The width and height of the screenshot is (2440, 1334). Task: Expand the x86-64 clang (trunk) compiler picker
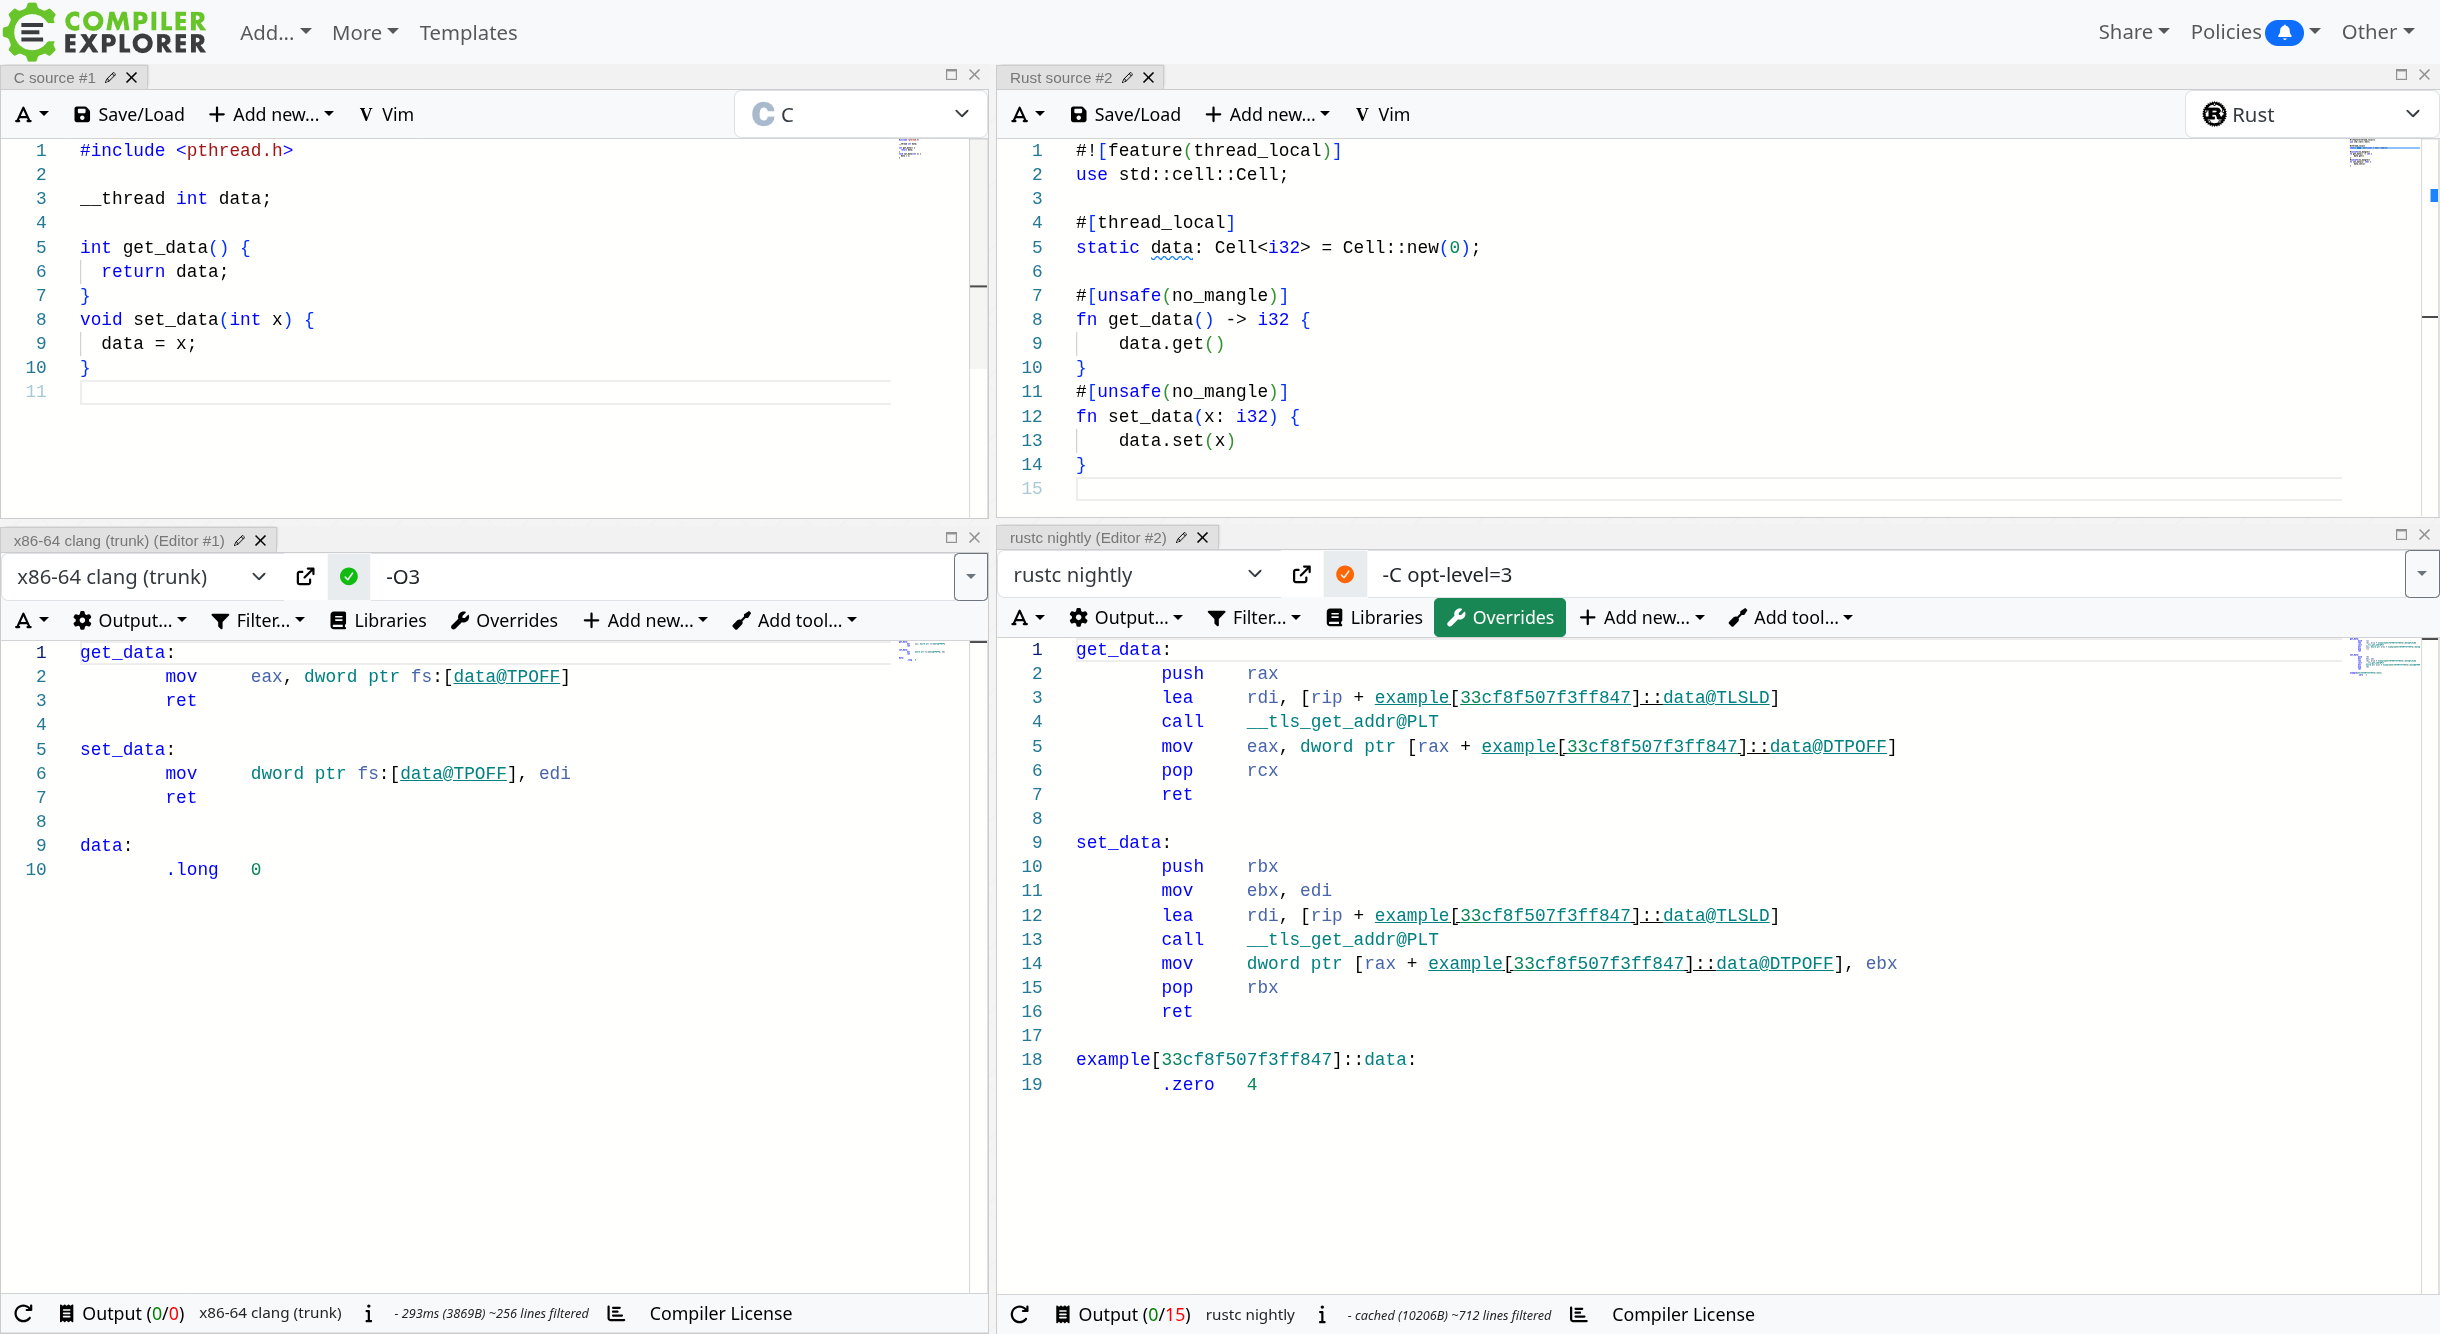click(x=141, y=577)
